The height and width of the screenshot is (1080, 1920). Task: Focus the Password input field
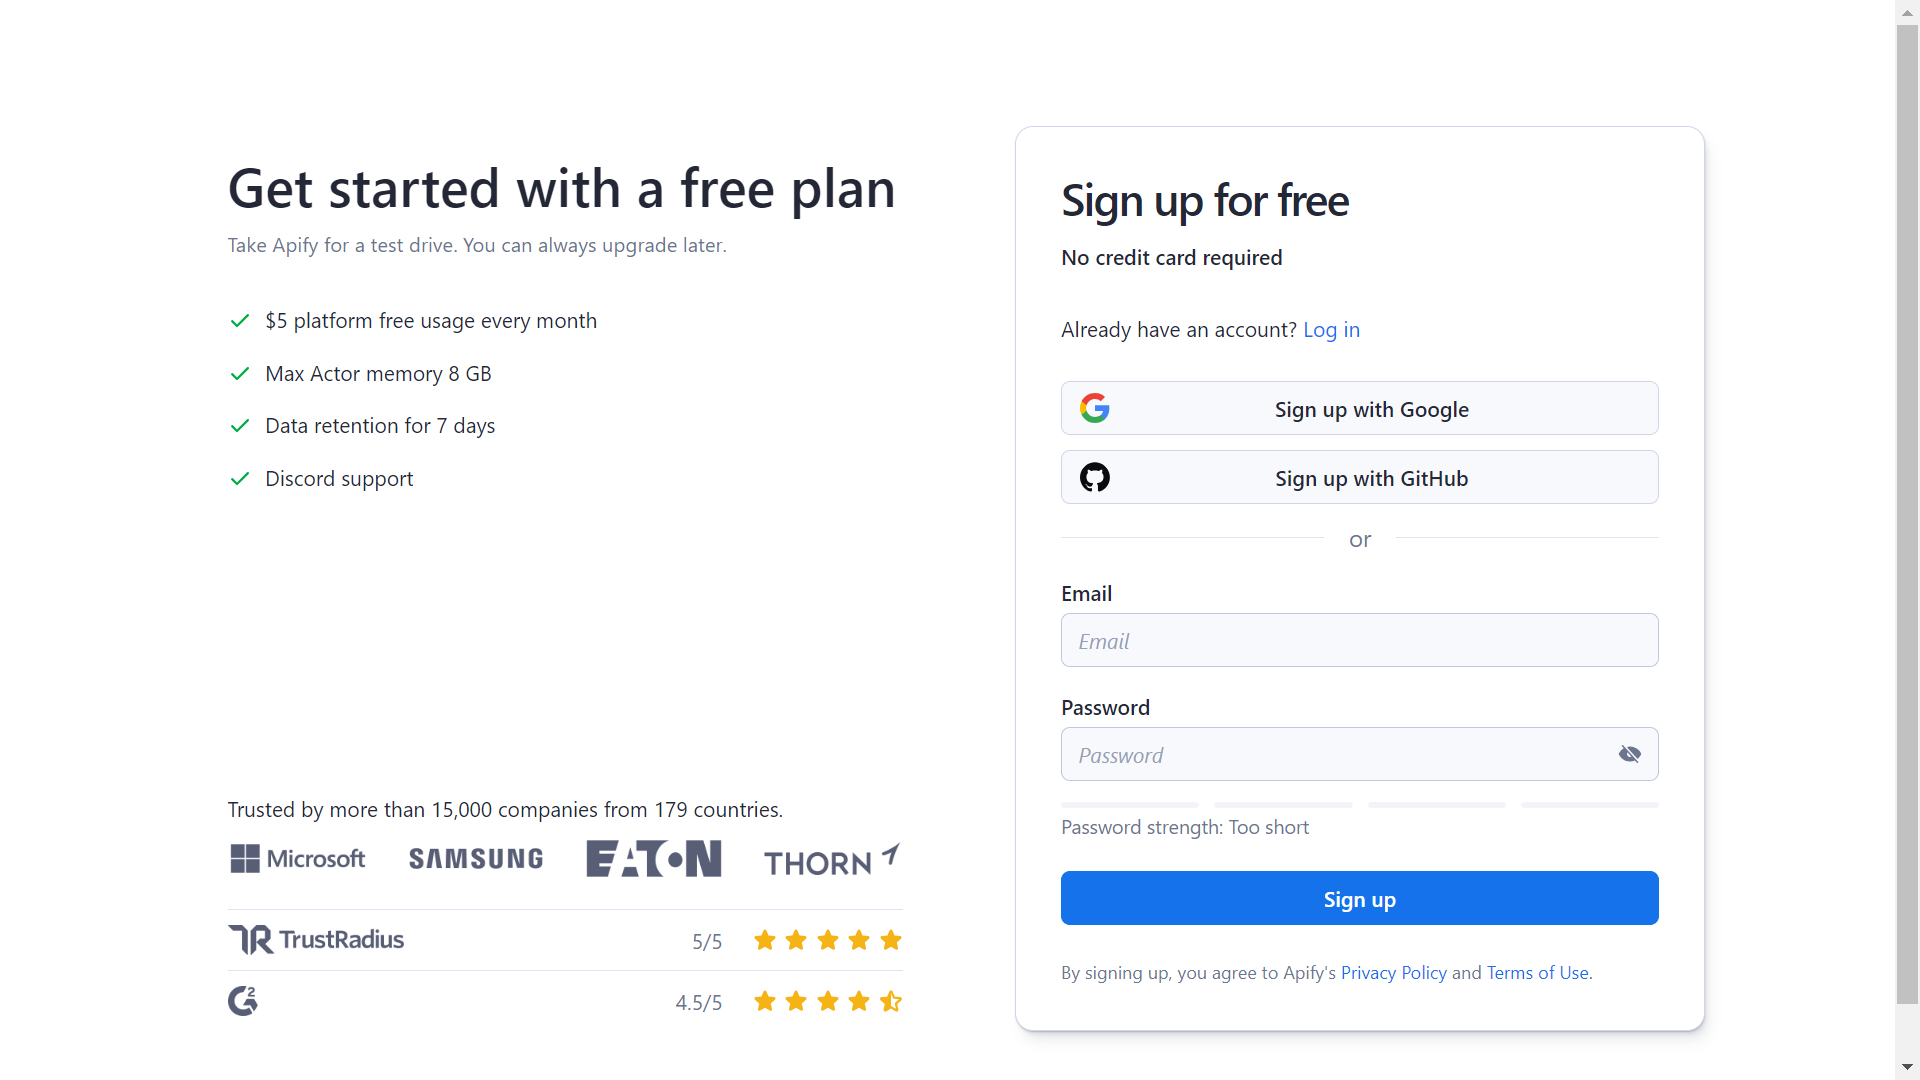[1335, 755]
